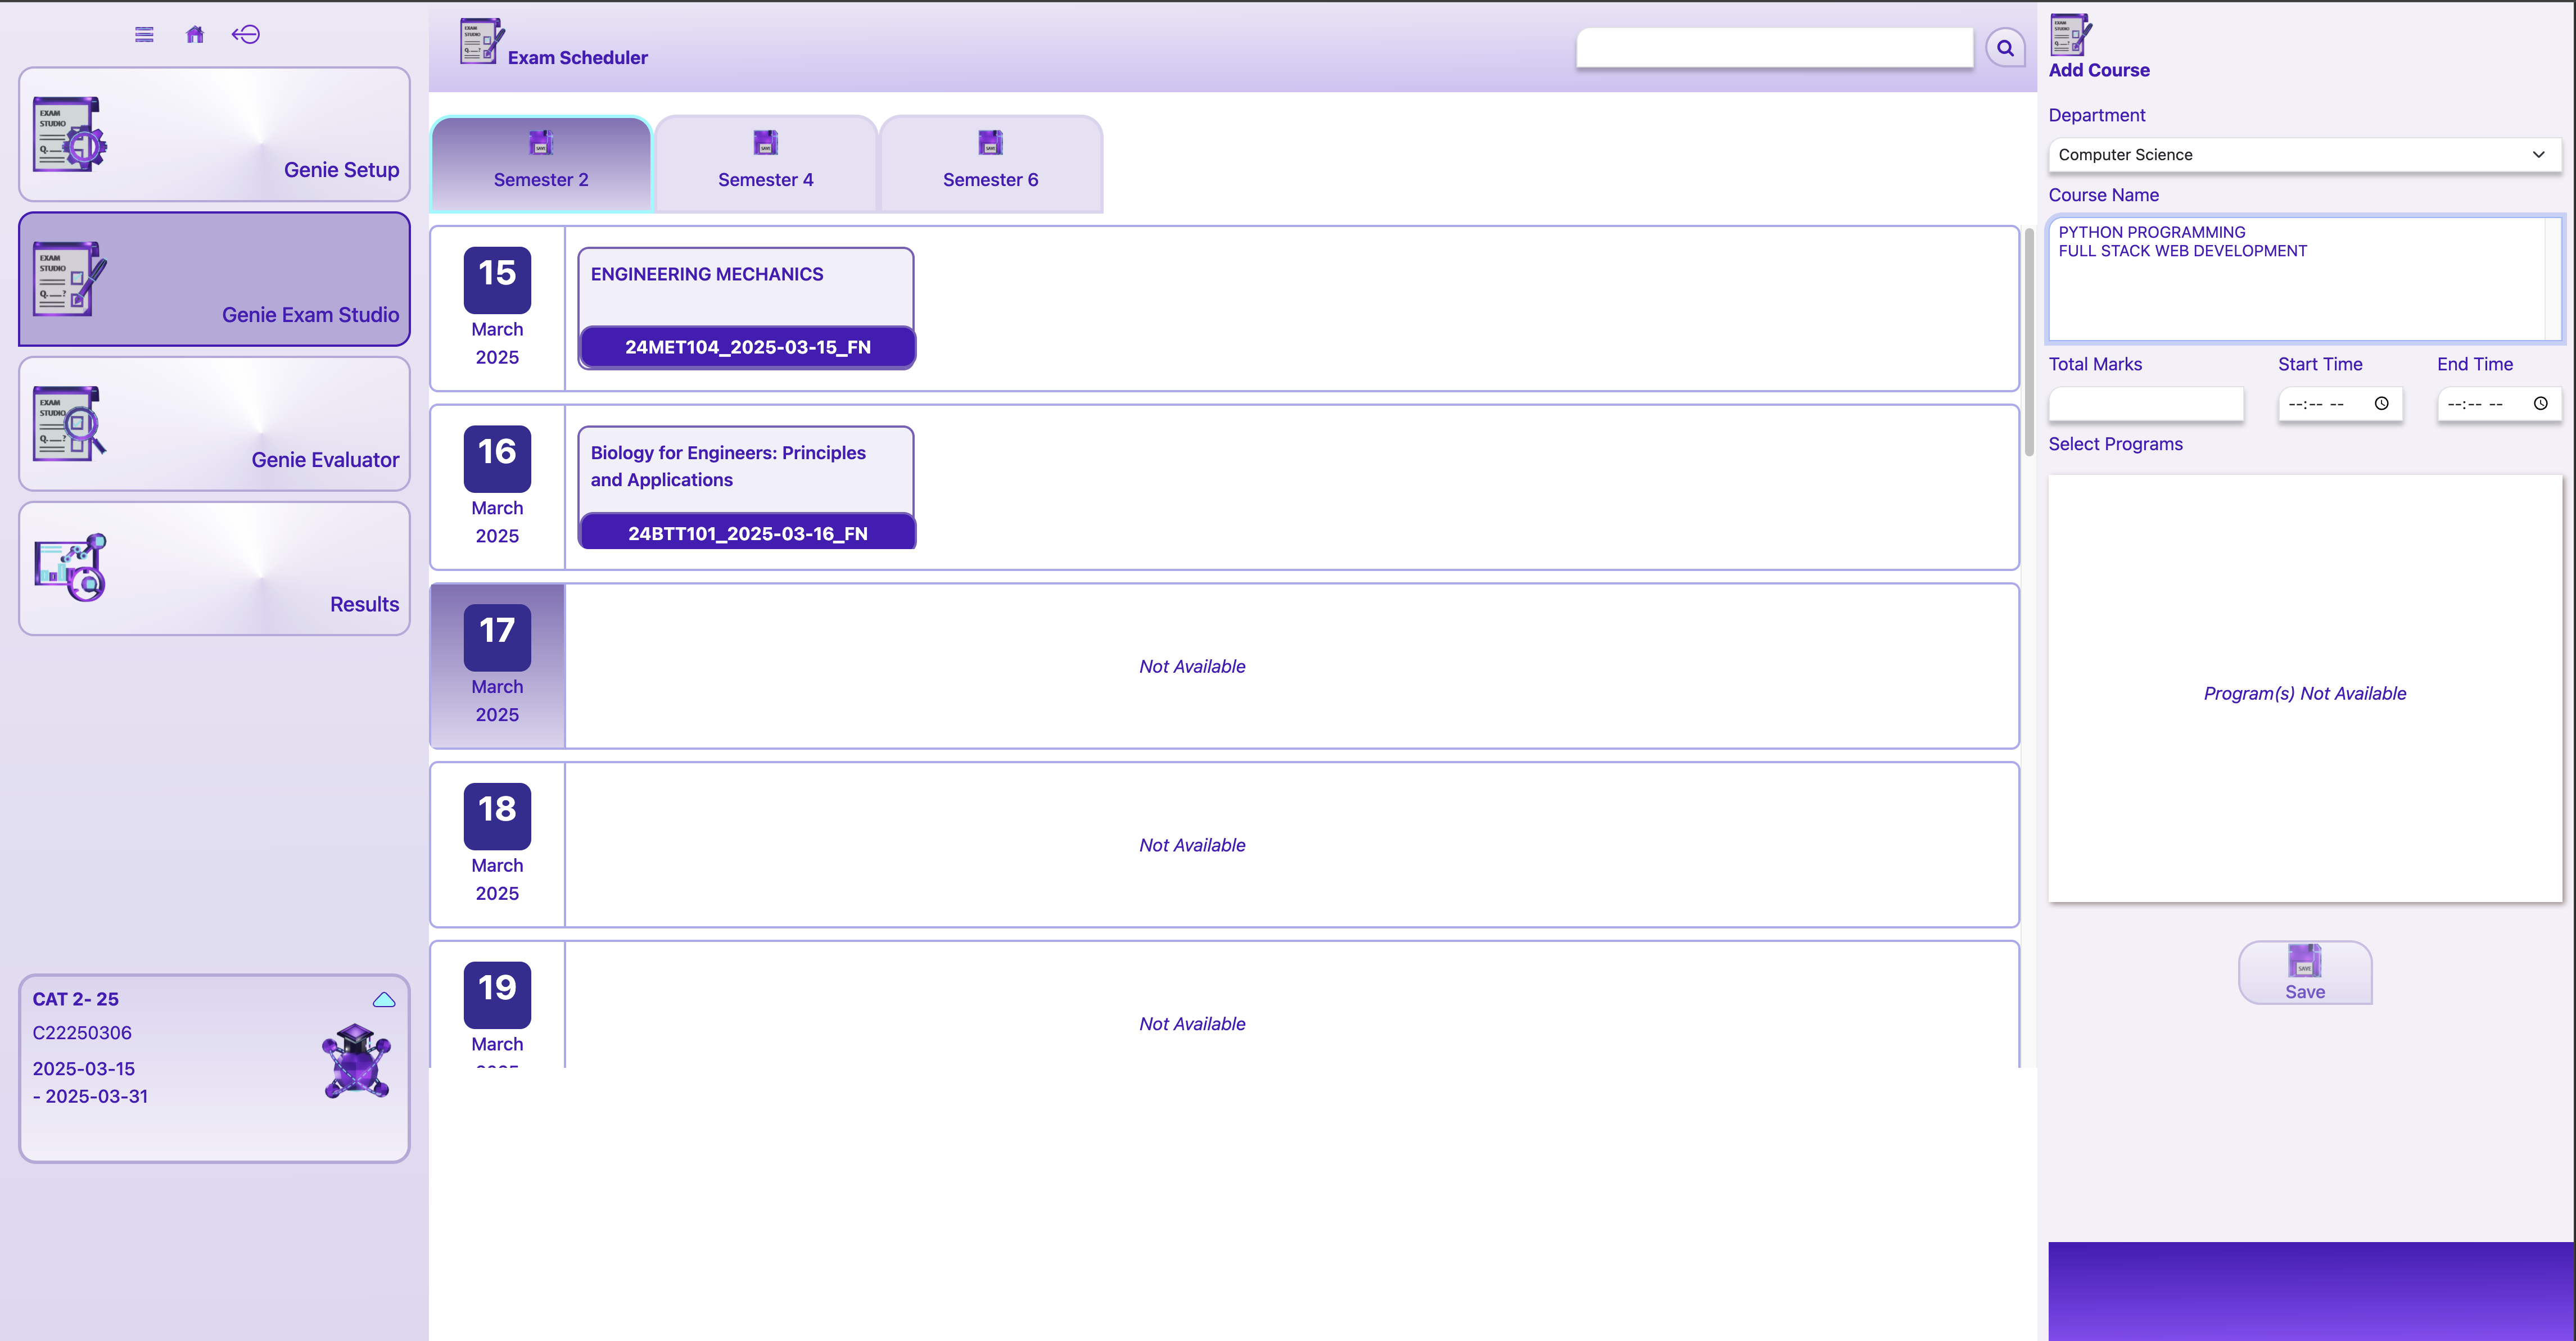Click the schedule list vertical scrollbar
Image resolution: width=2576 pixels, height=1341 pixels.
2029,342
